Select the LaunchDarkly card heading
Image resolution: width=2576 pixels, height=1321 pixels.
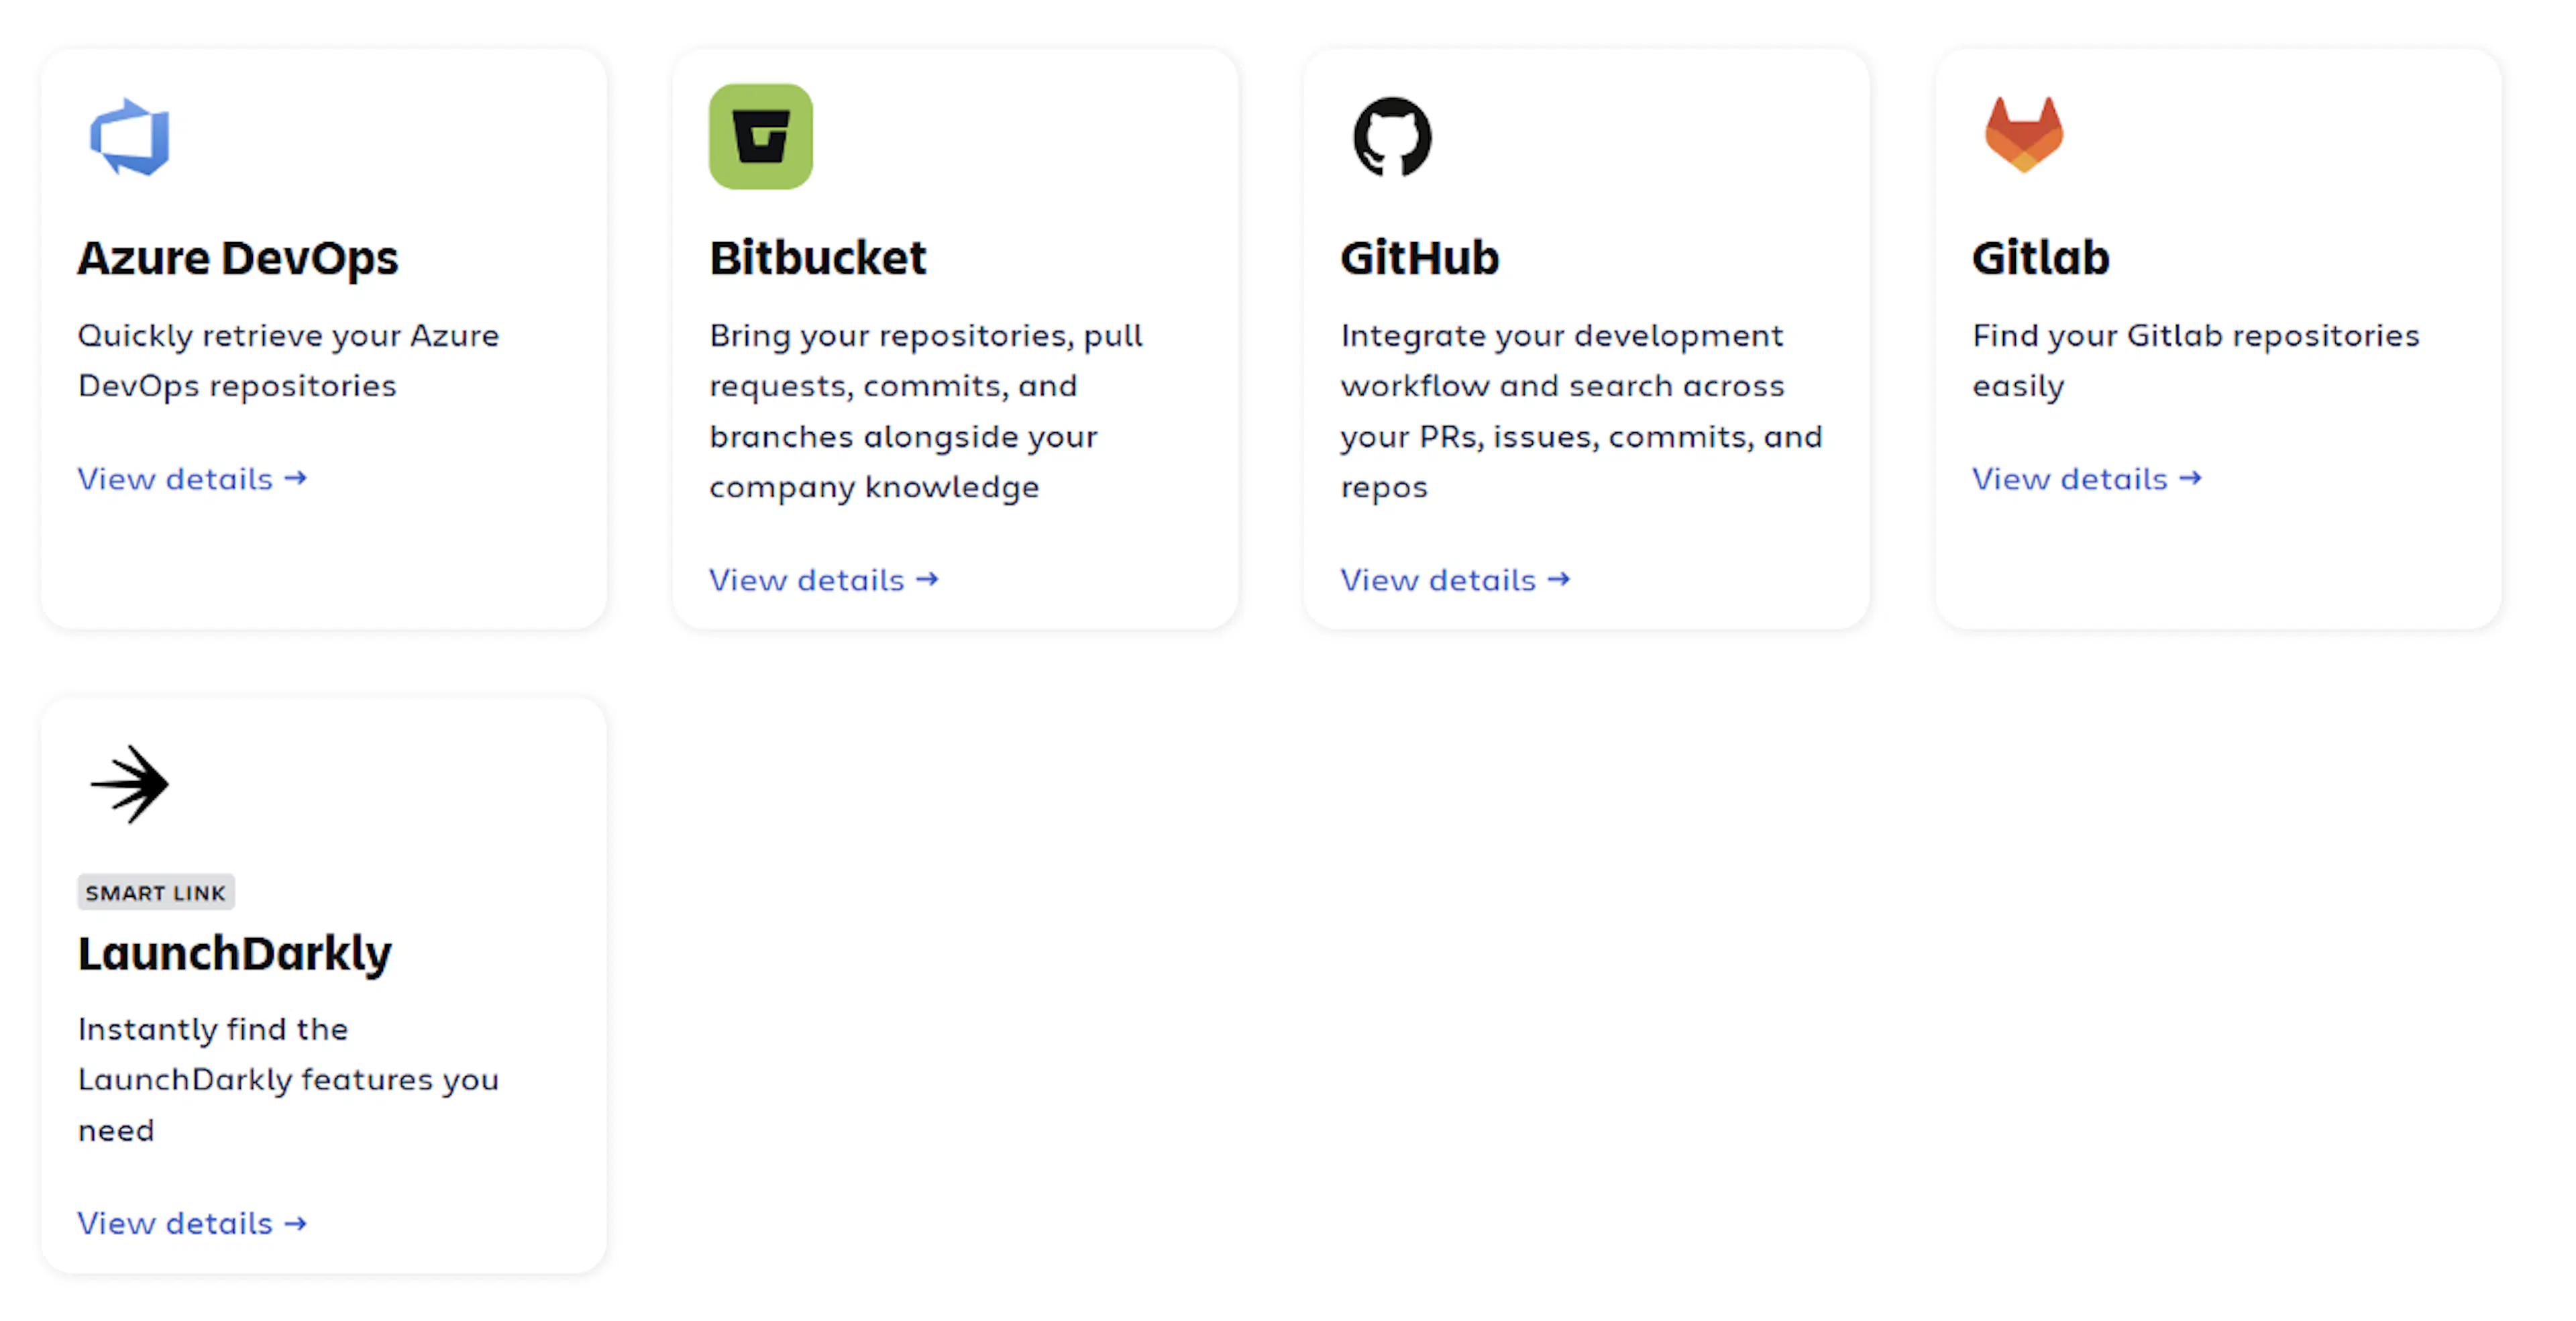(x=235, y=953)
